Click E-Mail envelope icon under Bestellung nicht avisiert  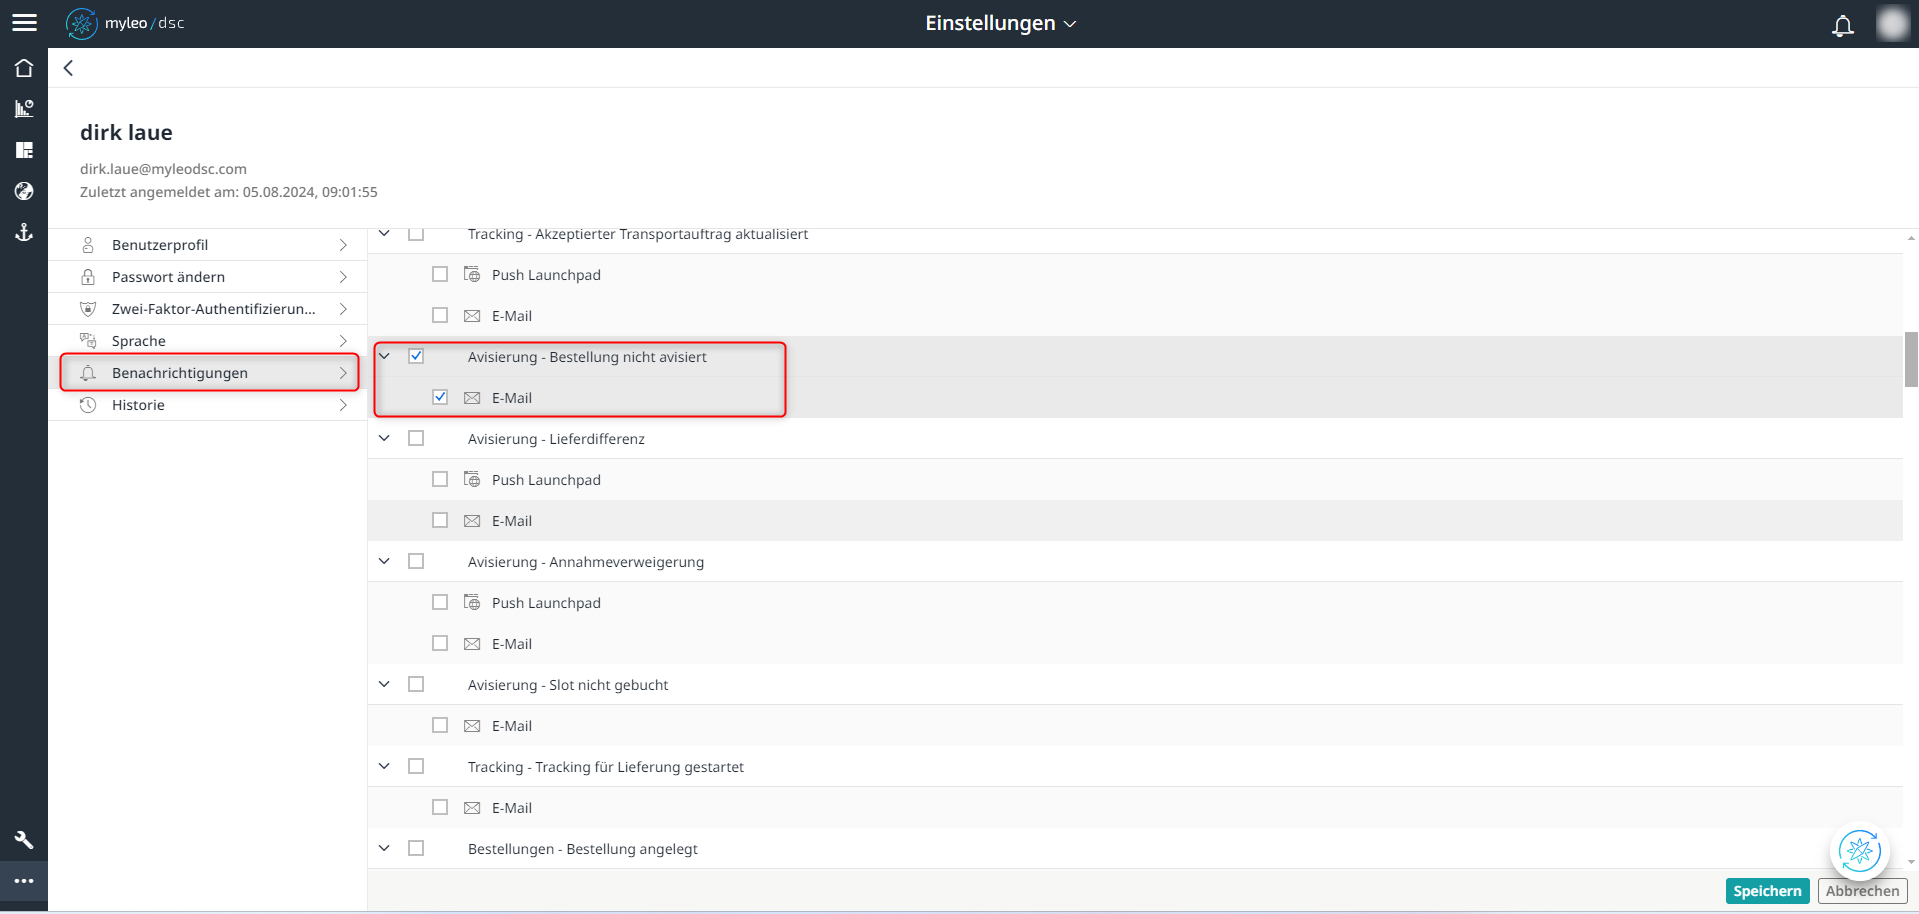pos(472,398)
